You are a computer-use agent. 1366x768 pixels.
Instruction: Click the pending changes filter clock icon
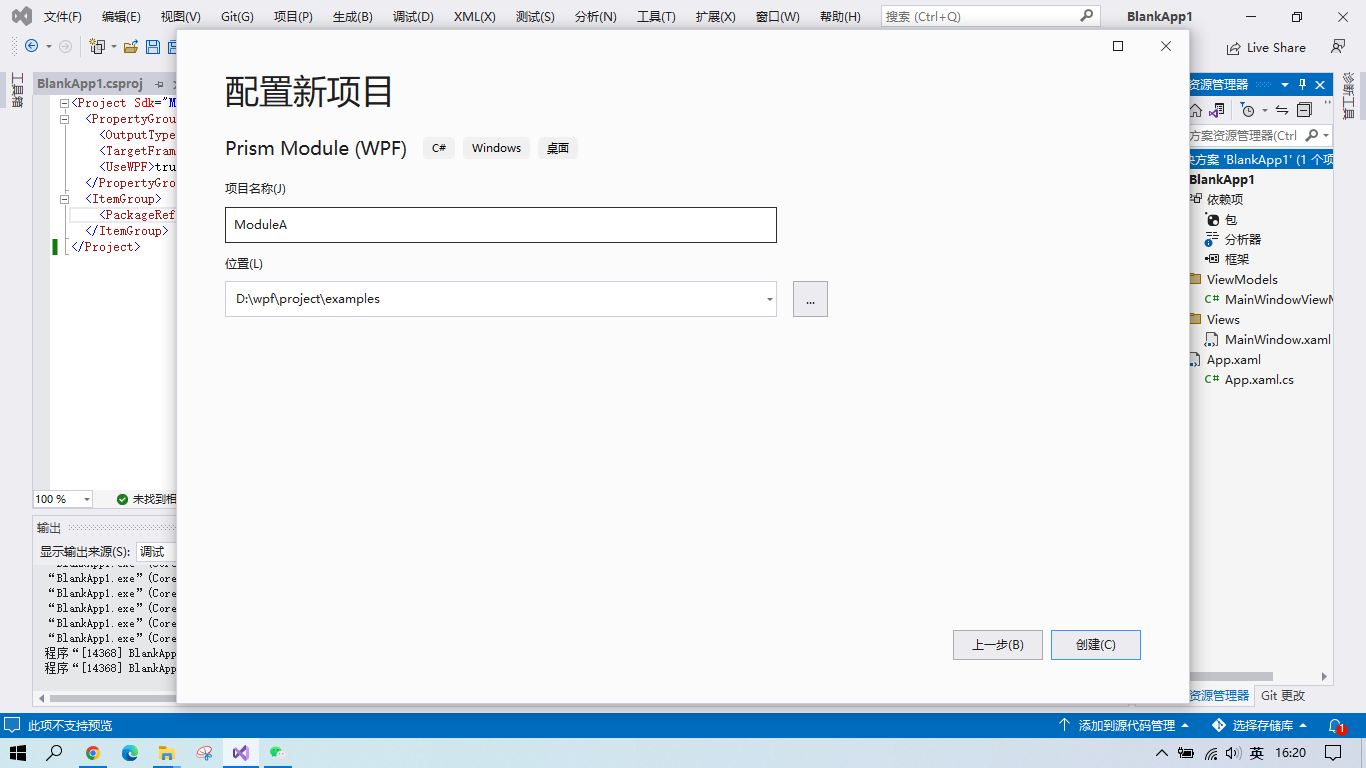1247,110
